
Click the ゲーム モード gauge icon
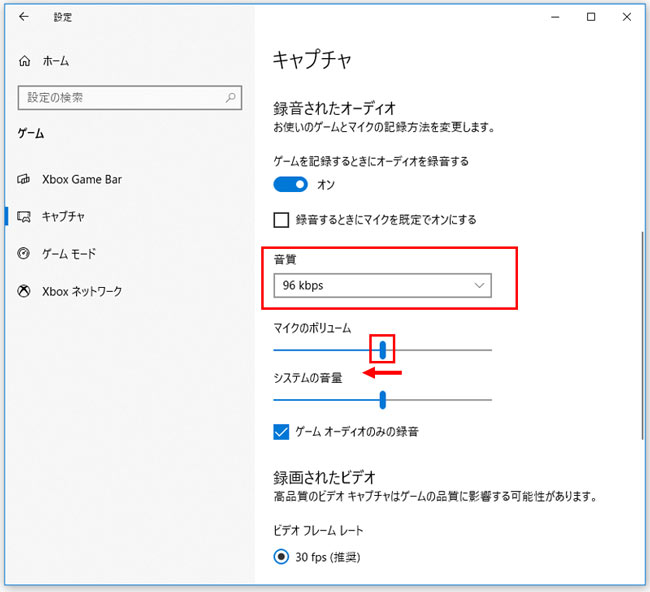pos(24,253)
